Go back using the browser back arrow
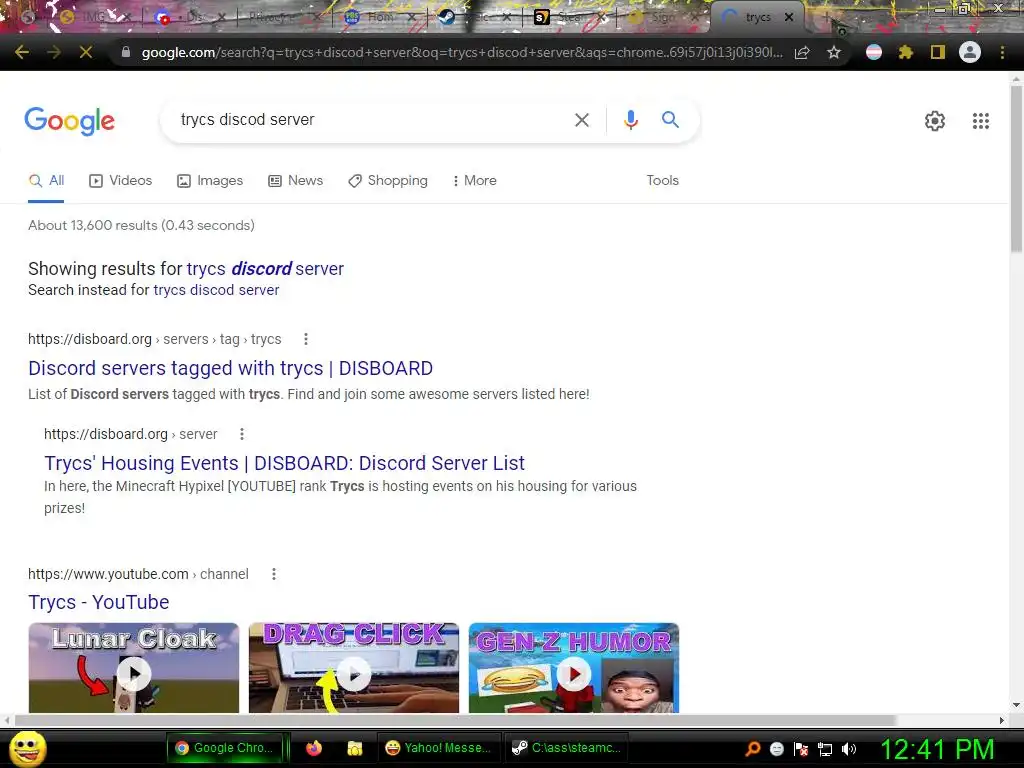Screen dimensions: 1024x768 [x=22, y=52]
